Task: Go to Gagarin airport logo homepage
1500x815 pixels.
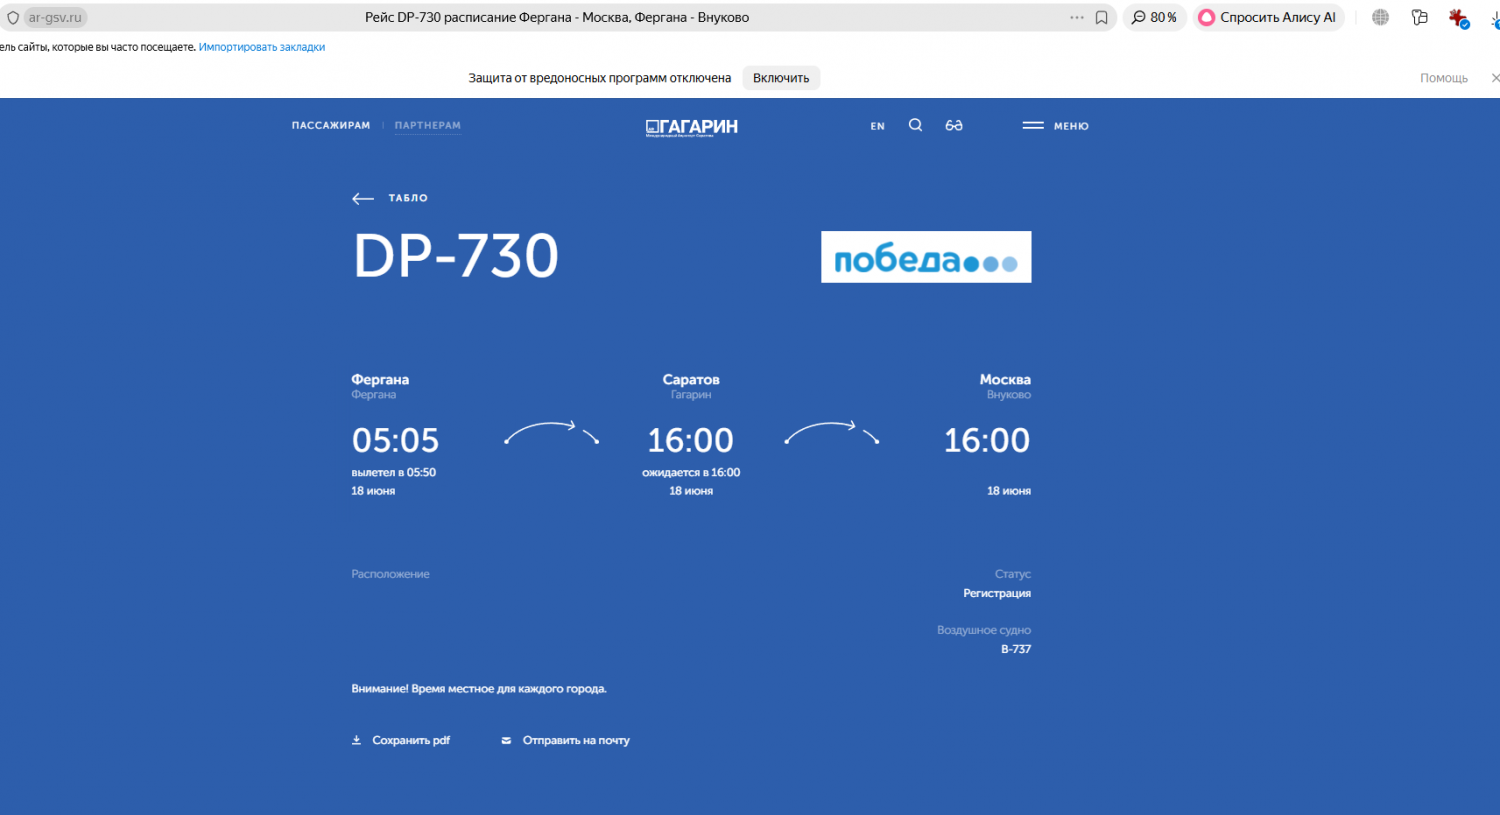Action: click(x=692, y=127)
